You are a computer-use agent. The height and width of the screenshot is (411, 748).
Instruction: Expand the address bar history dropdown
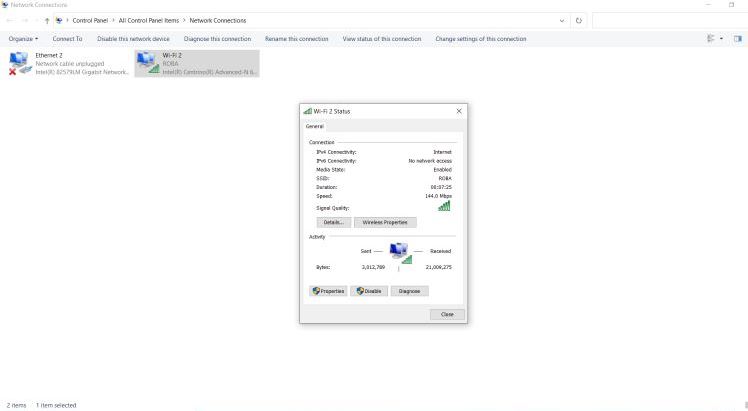[x=561, y=21]
